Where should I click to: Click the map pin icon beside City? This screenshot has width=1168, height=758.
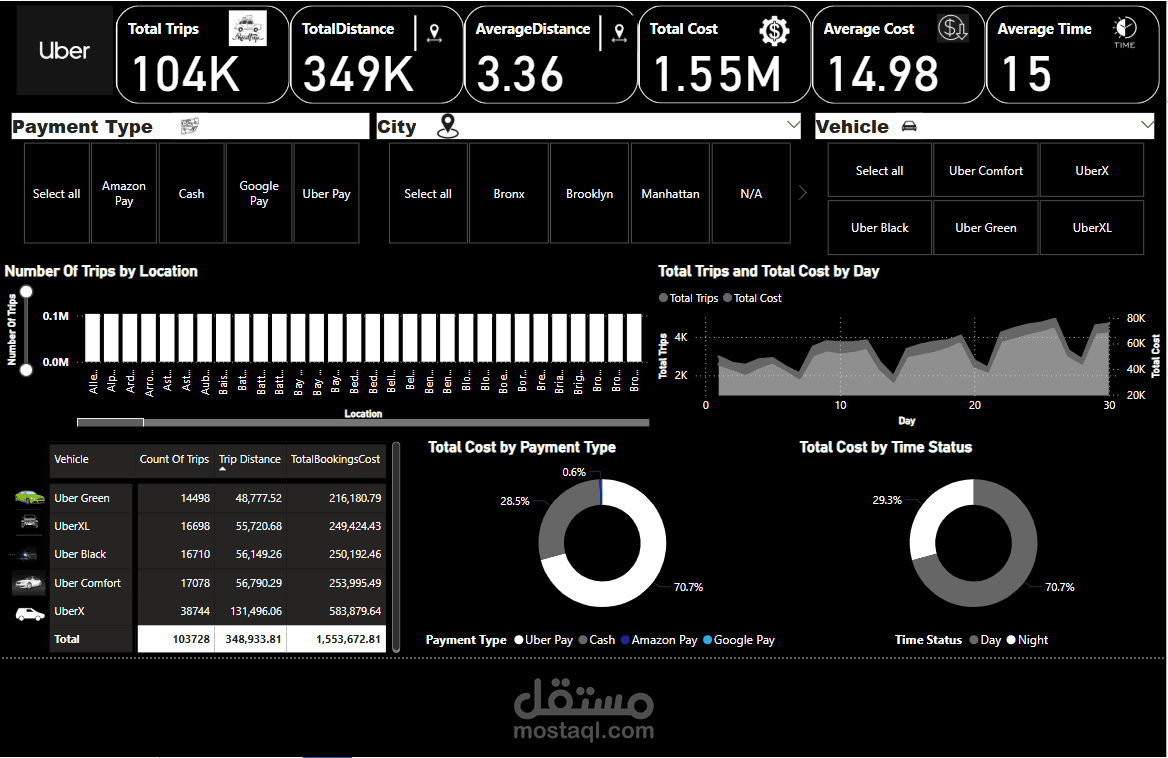click(x=448, y=126)
